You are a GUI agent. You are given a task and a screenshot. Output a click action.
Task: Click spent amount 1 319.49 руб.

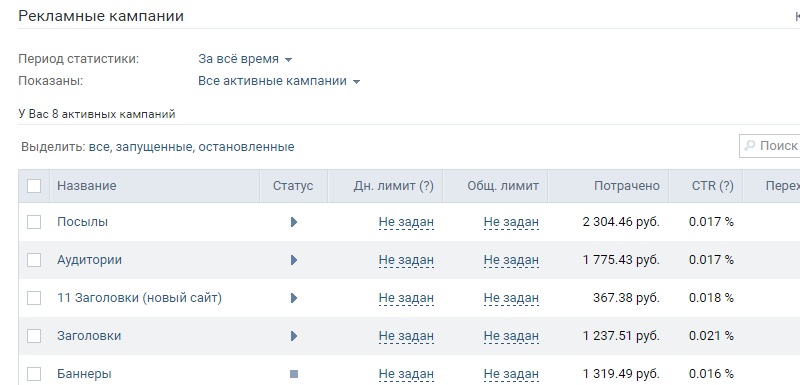point(621,374)
